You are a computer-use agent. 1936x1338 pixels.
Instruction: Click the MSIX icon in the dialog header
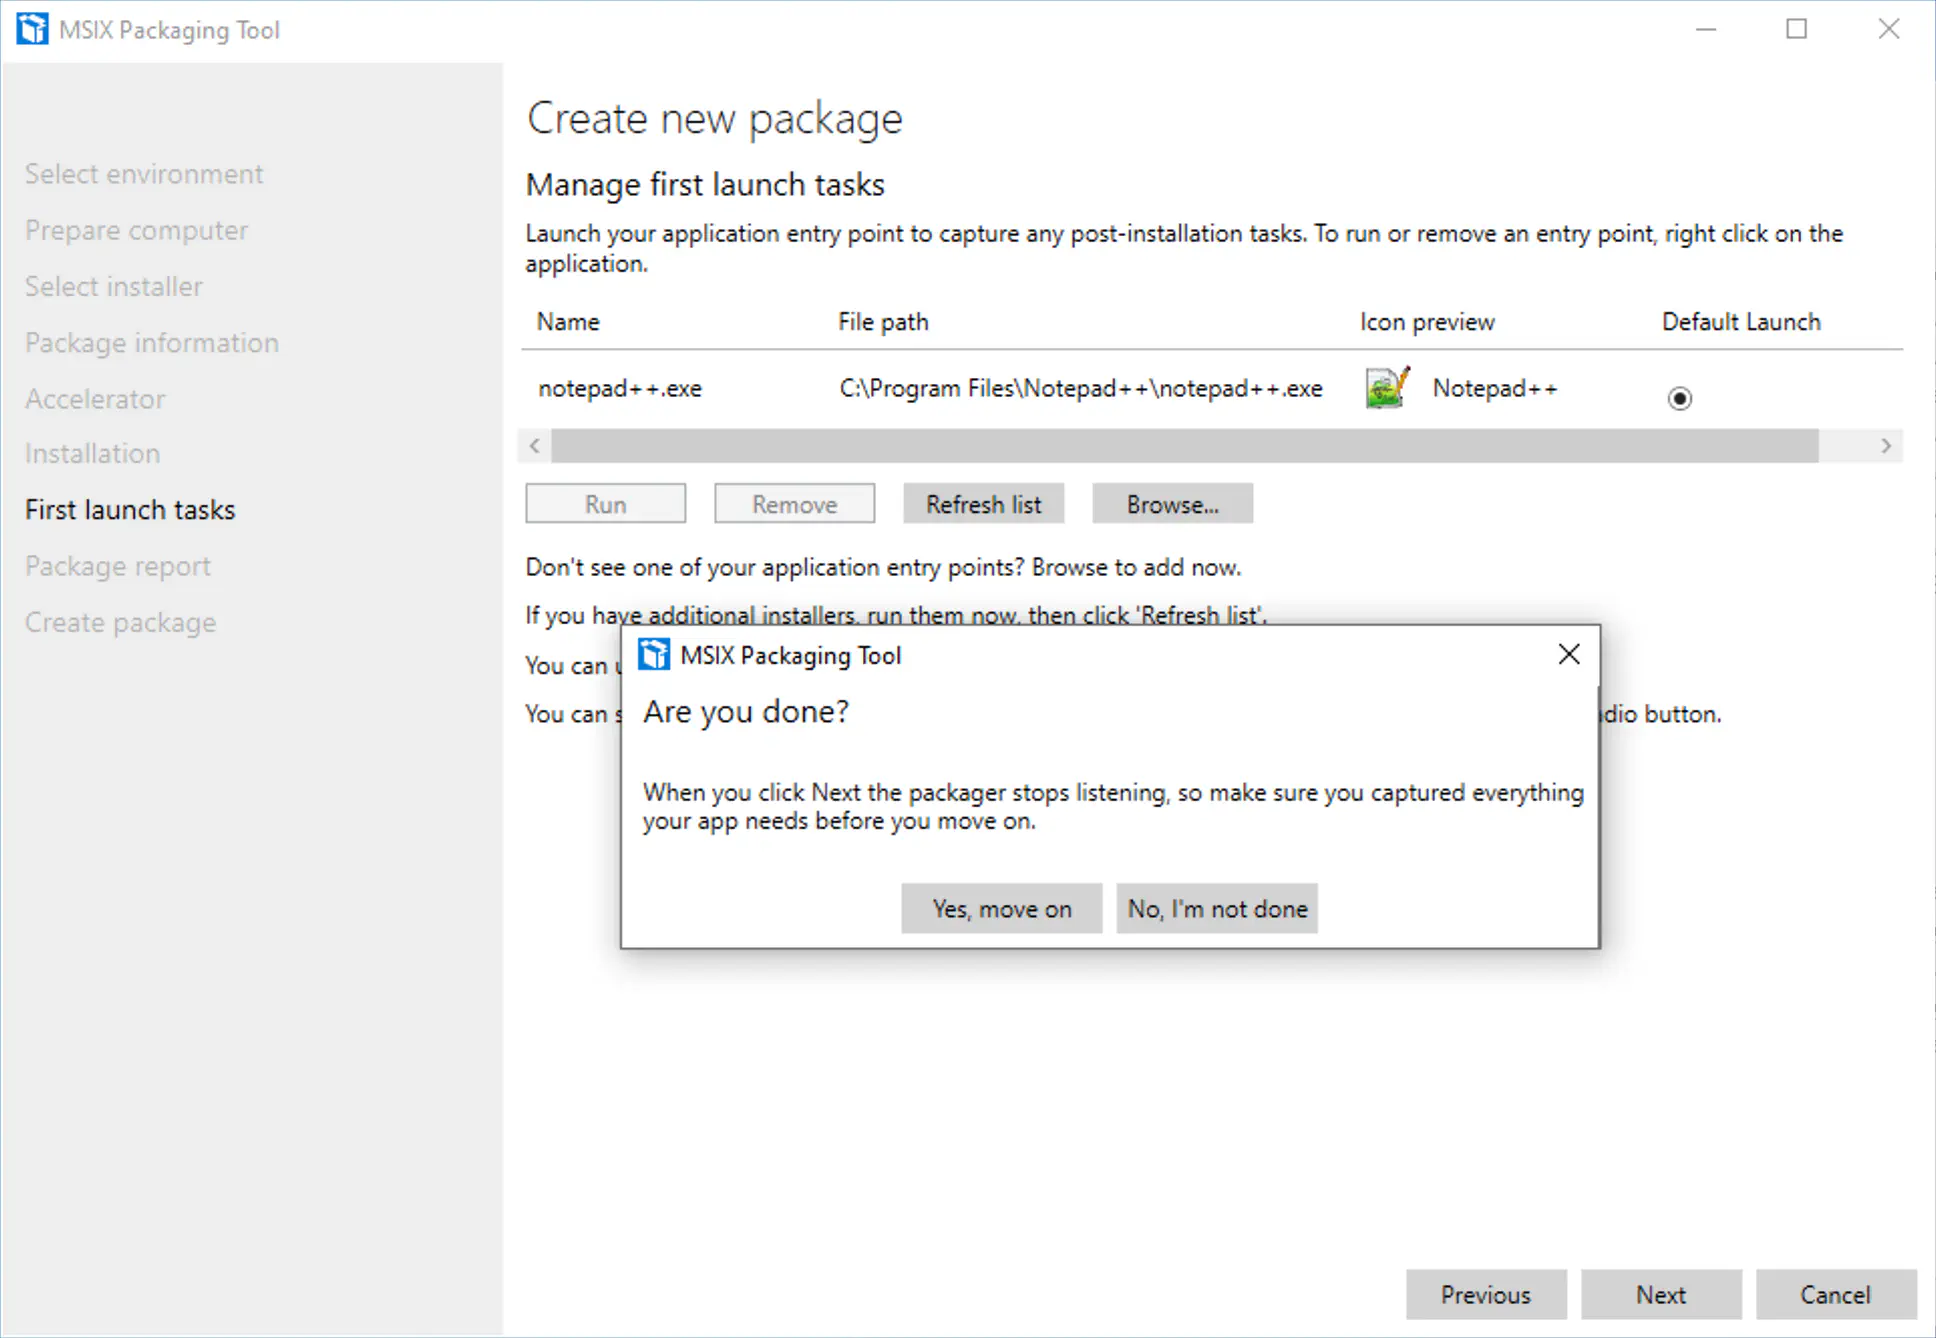(655, 655)
